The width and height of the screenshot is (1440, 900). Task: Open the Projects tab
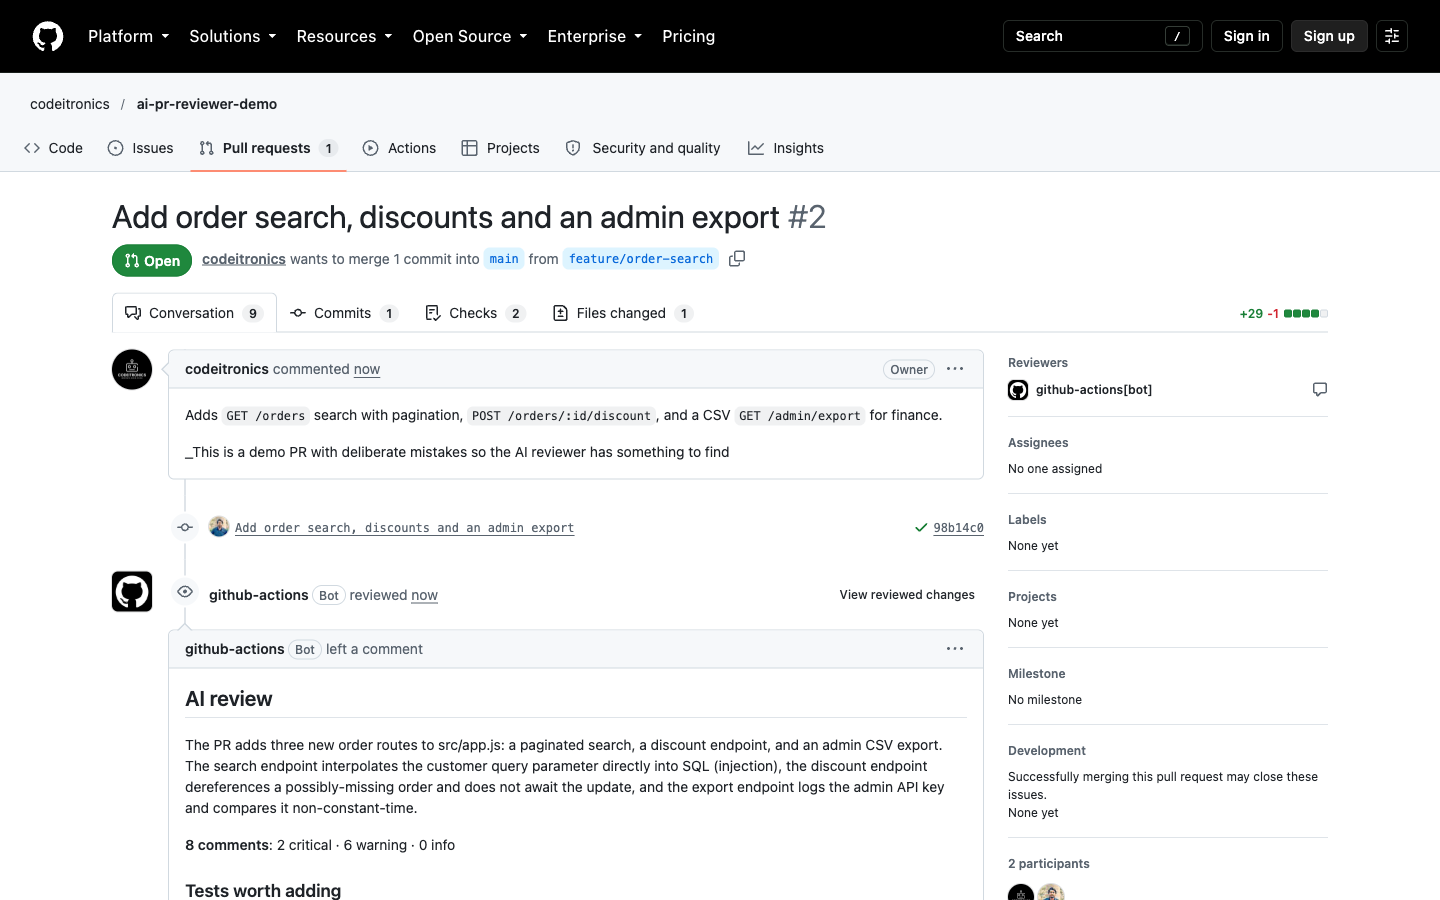coord(501,148)
